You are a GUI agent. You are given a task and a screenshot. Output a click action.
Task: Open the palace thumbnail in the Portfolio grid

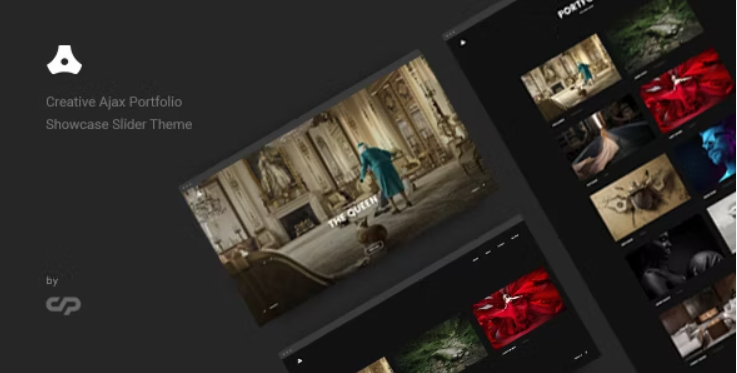[x=571, y=77]
